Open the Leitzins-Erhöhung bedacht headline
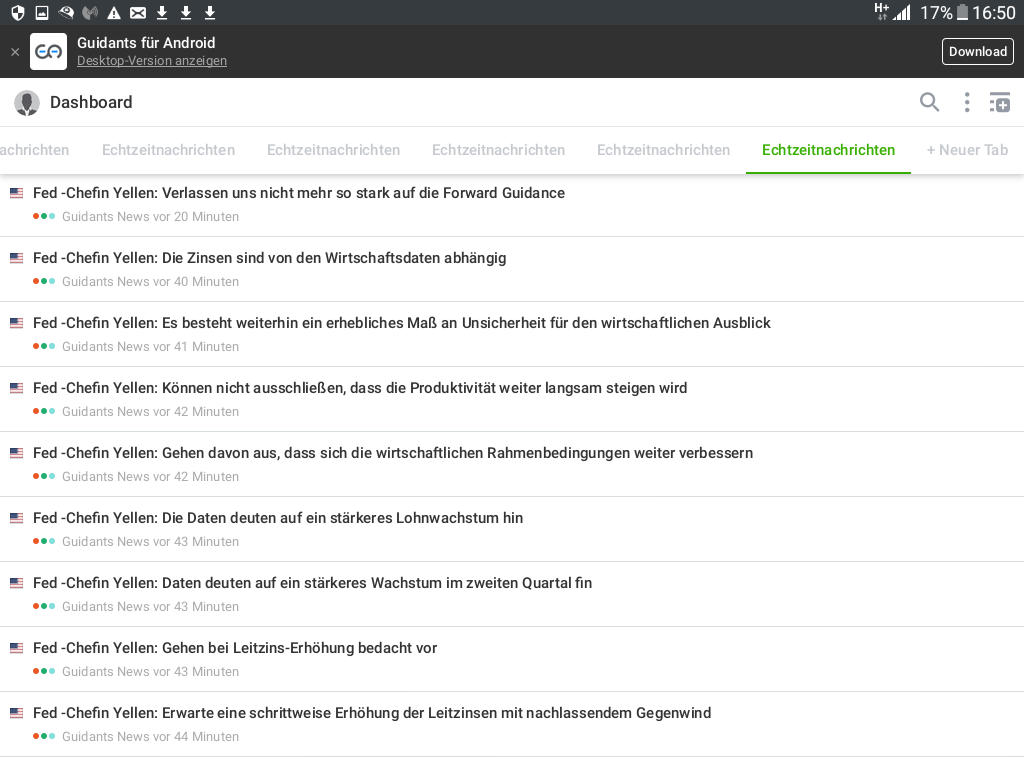The height and width of the screenshot is (768, 1024). coord(235,648)
